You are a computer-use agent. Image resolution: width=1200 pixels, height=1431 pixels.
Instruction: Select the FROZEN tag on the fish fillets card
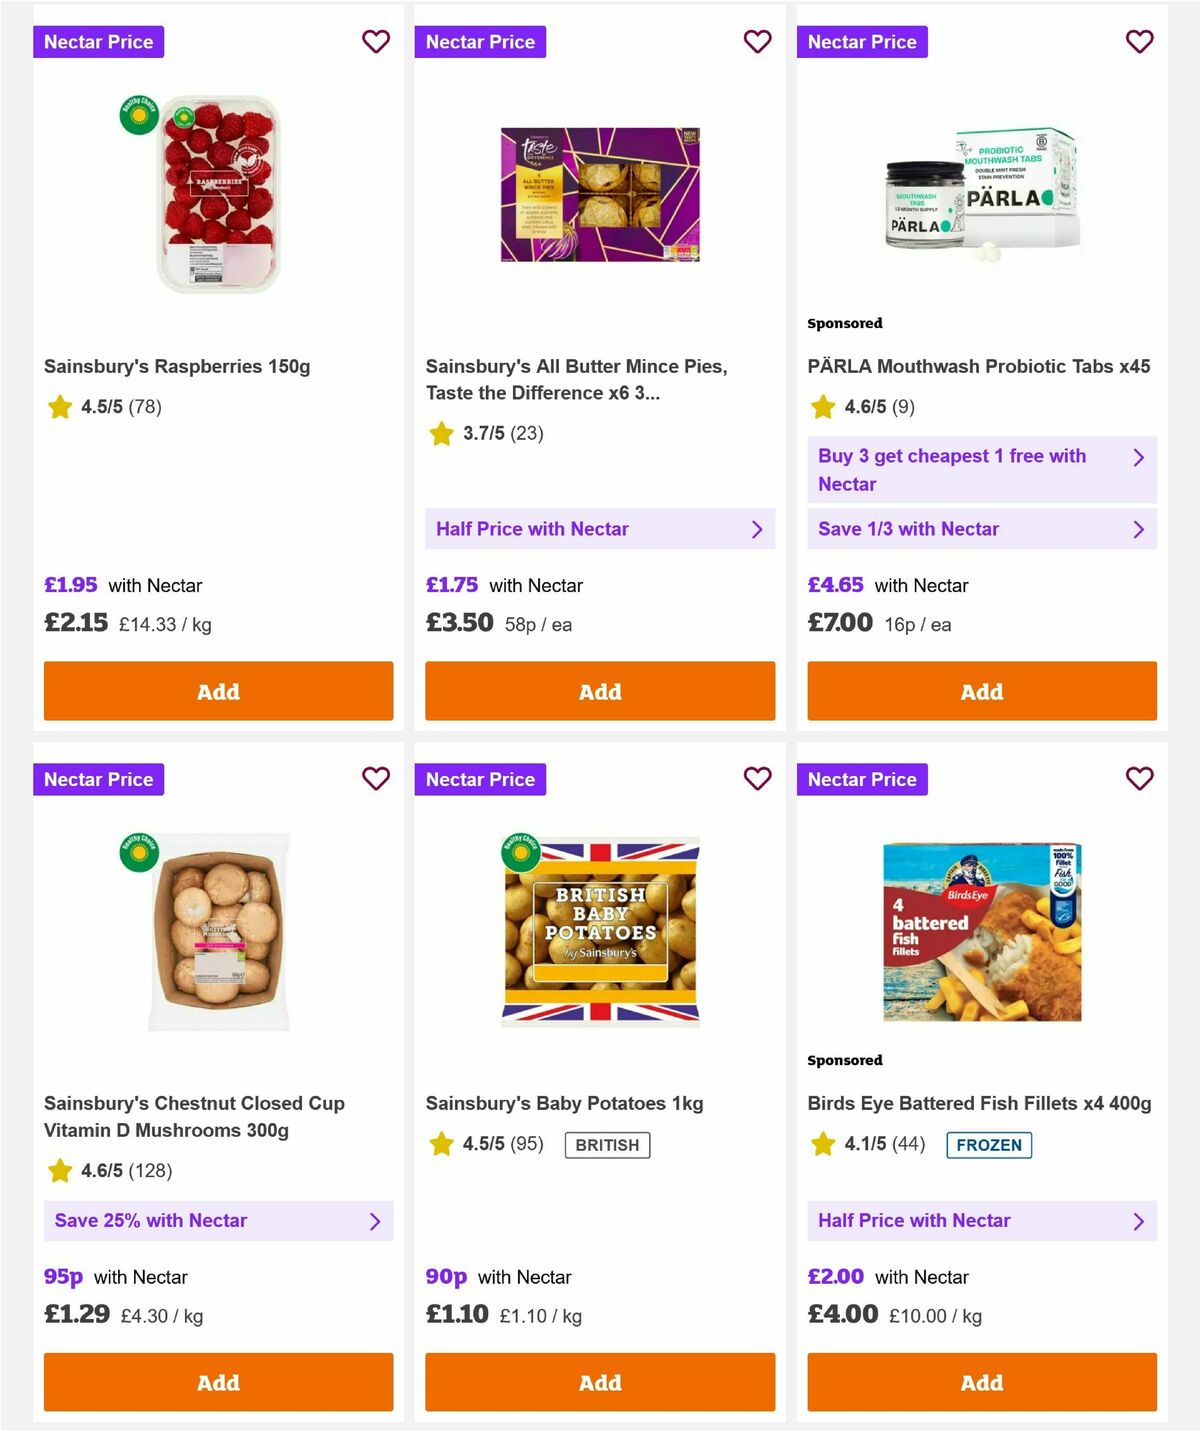click(989, 1145)
